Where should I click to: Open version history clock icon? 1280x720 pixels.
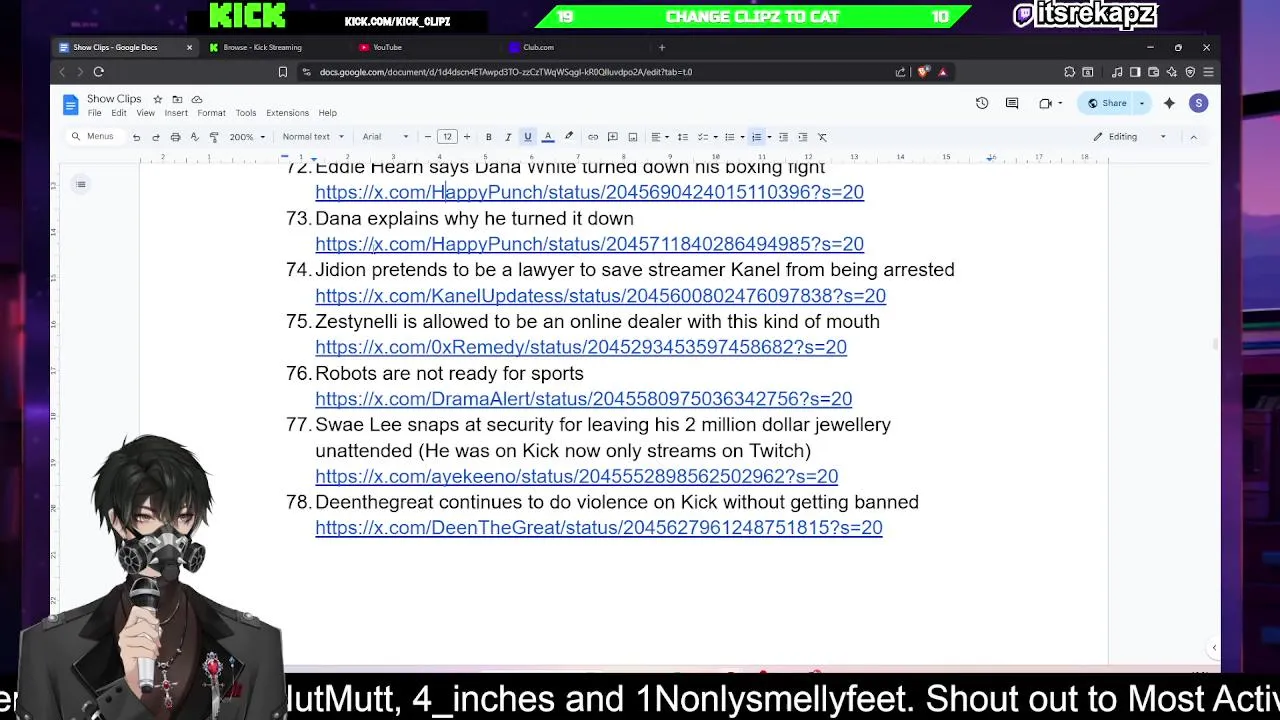(982, 103)
